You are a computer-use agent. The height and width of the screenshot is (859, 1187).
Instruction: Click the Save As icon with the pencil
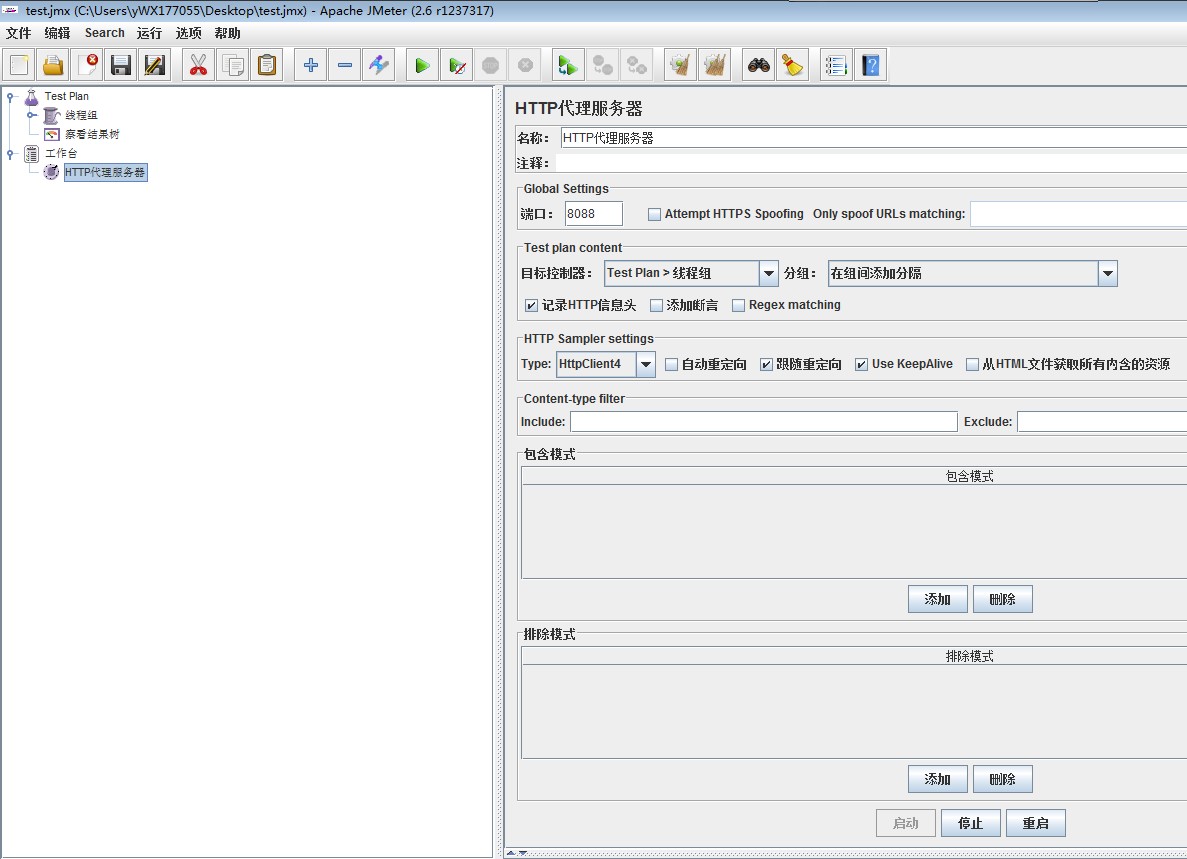click(154, 65)
